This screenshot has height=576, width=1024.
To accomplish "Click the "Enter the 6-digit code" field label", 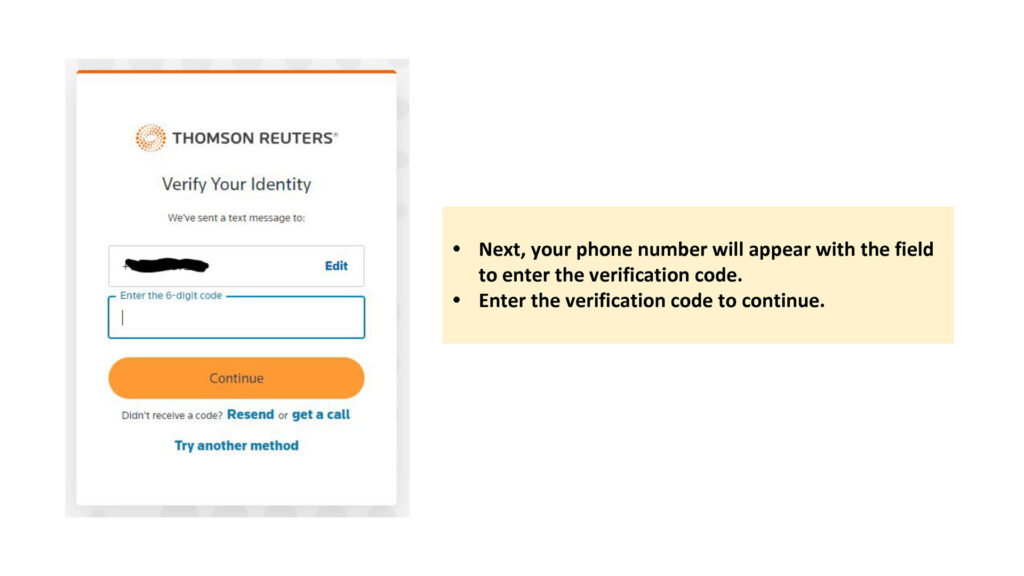I will coord(171,296).
